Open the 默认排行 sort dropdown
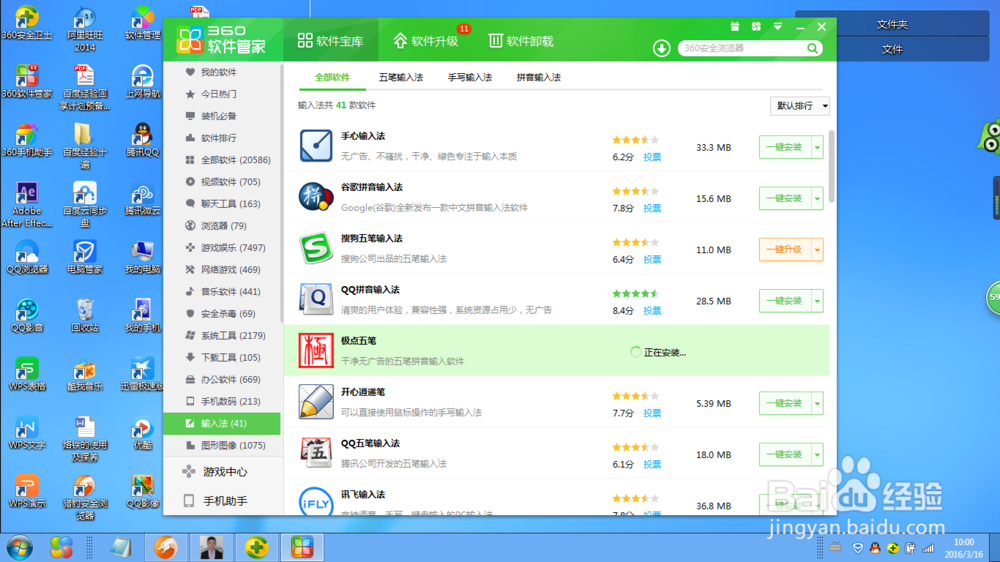 point(800,106)
